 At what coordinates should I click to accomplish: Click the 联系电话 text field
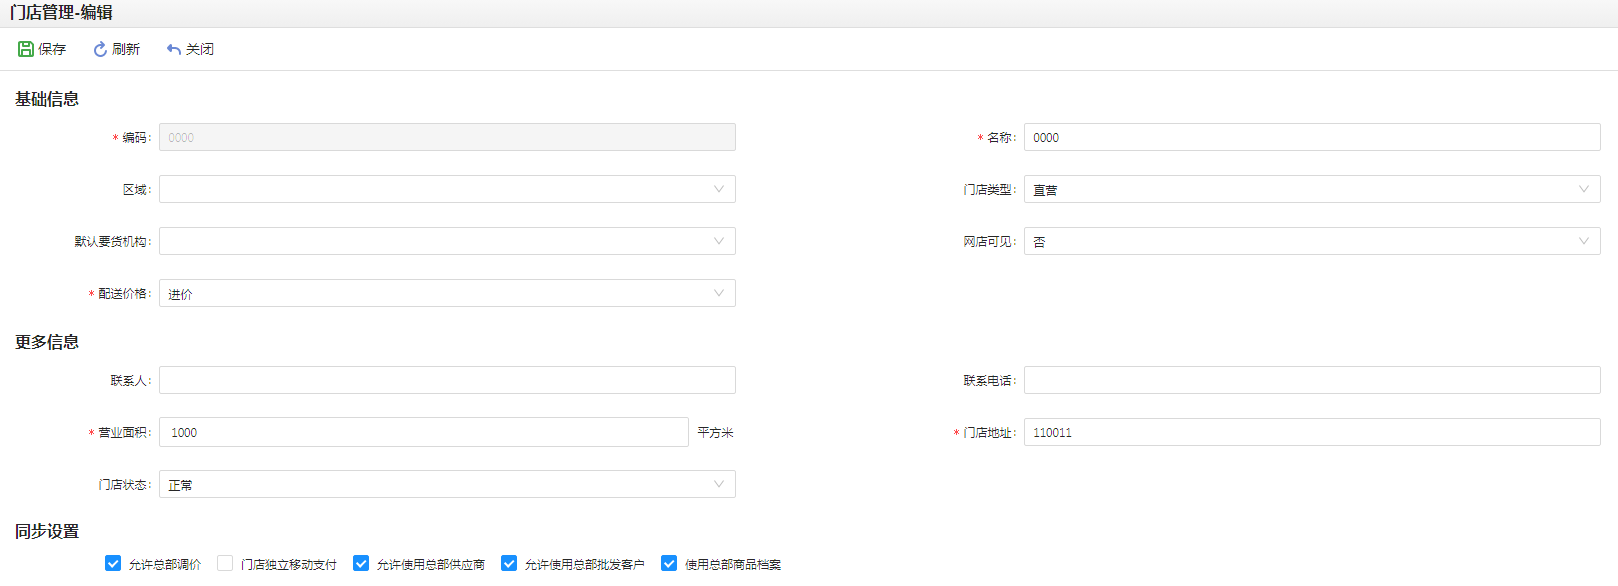pos(1311,380)
